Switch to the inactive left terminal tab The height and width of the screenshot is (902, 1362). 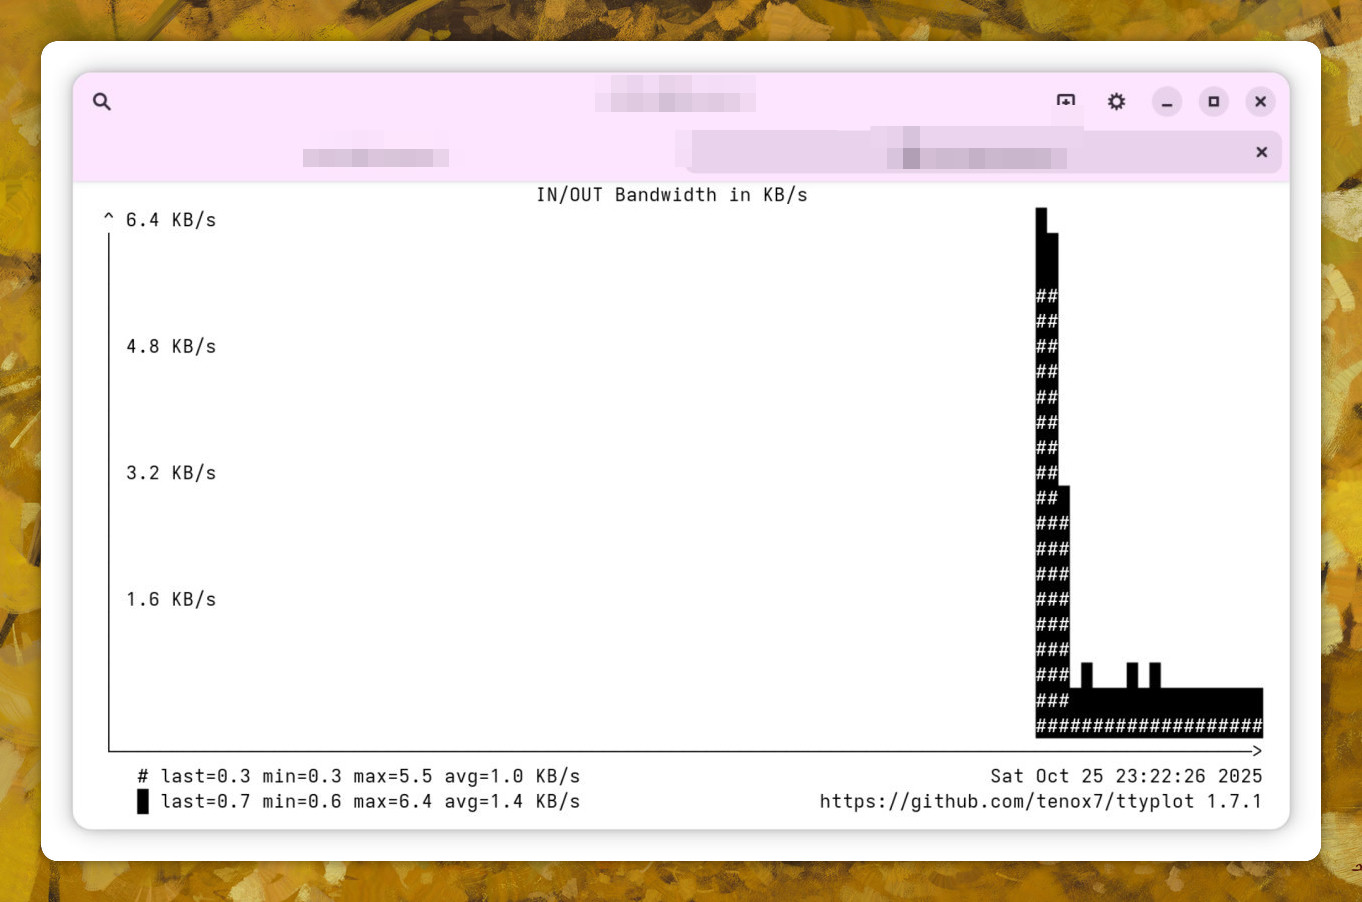tap(375, 157)
